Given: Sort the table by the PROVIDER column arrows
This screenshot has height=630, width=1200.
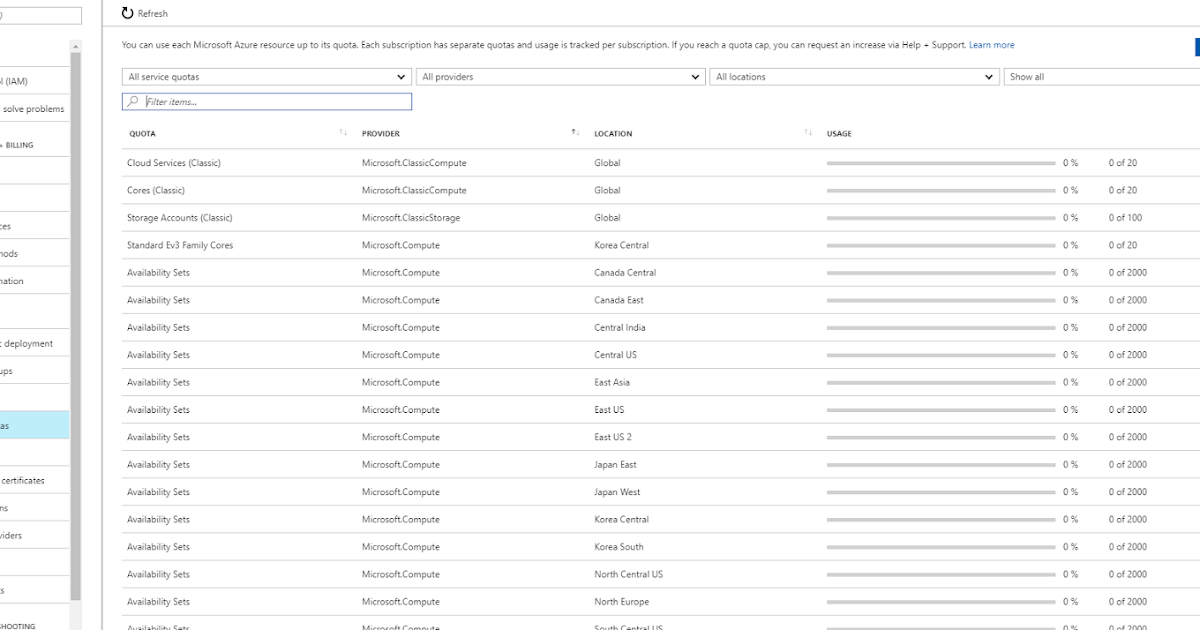Looking at the screenshot, I should [x=574, y=131].
